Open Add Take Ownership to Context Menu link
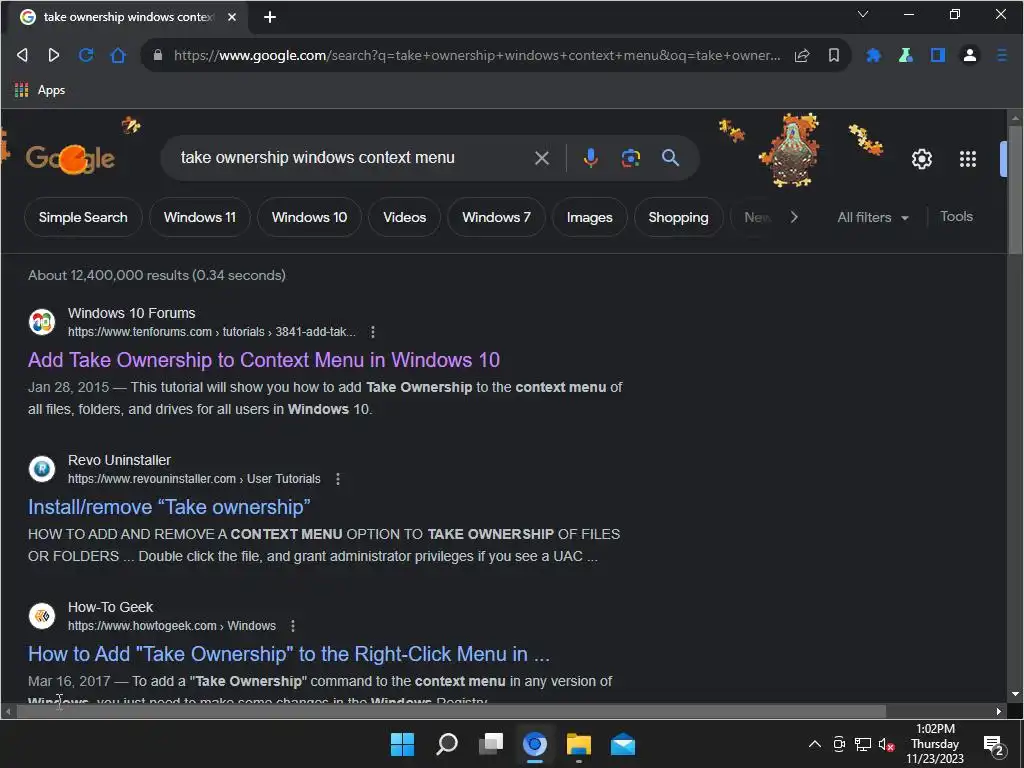Viewport: 1024px width, 768px height. tap(264, 360)
